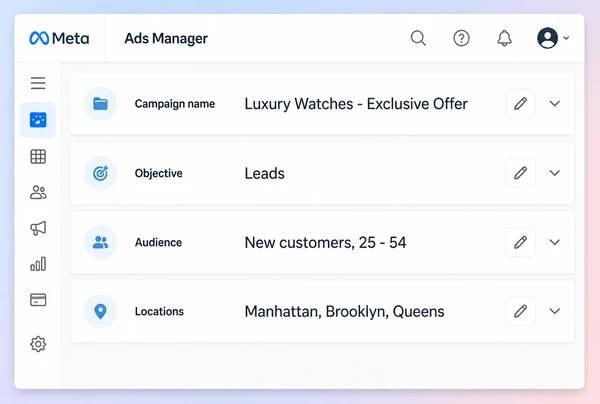The width and height of the screenshot is (600, 404).
Task: Open the megaphone ads sidebar icon
Action: [x=38, y=228]
